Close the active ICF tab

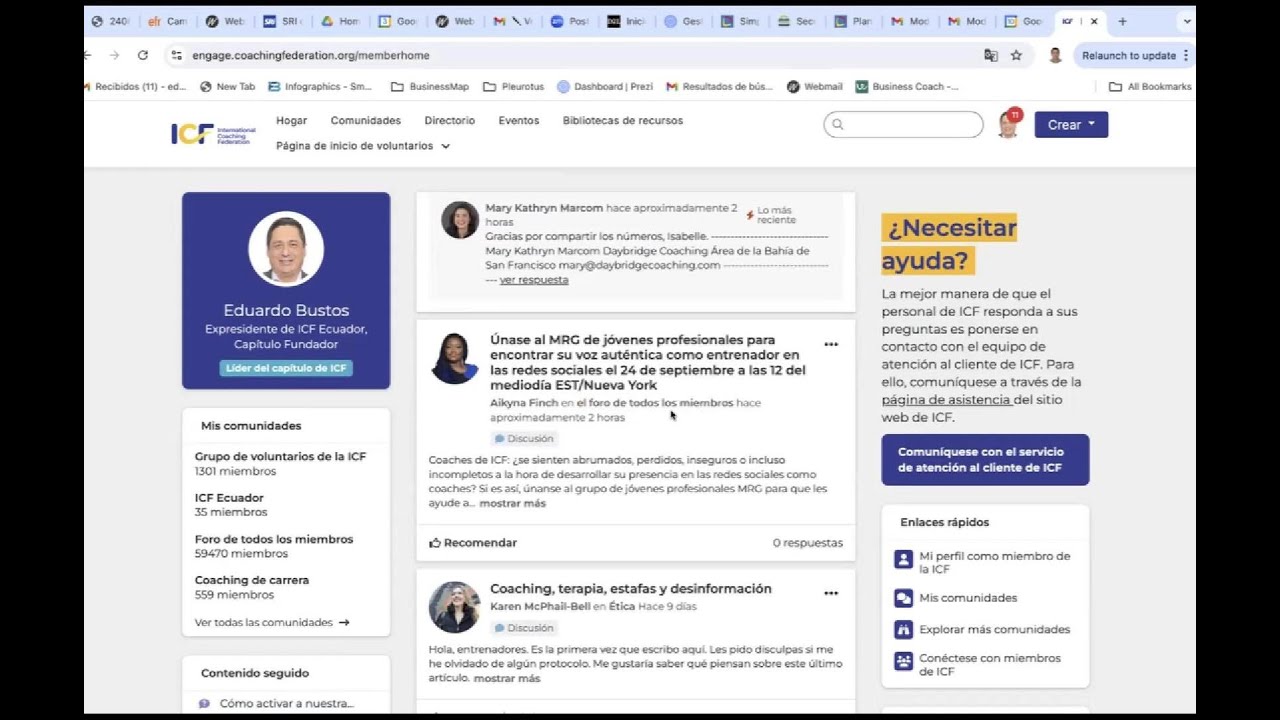coord(1094,21)
